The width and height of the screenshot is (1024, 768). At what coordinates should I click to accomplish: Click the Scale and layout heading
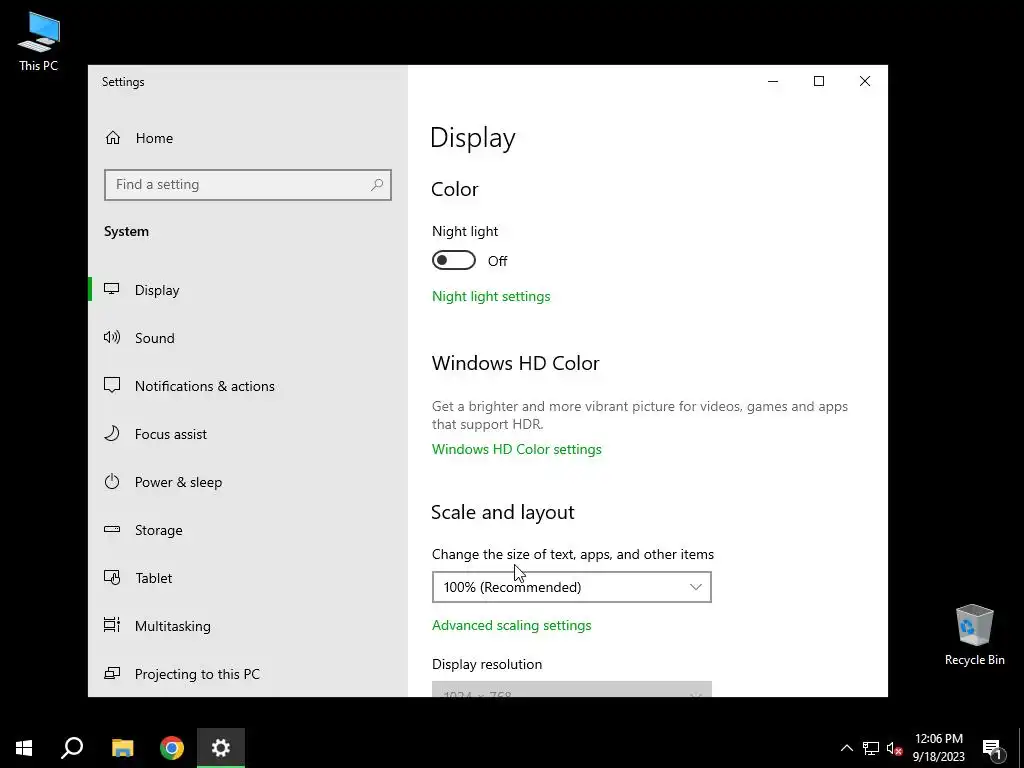(x=503, y=513)
